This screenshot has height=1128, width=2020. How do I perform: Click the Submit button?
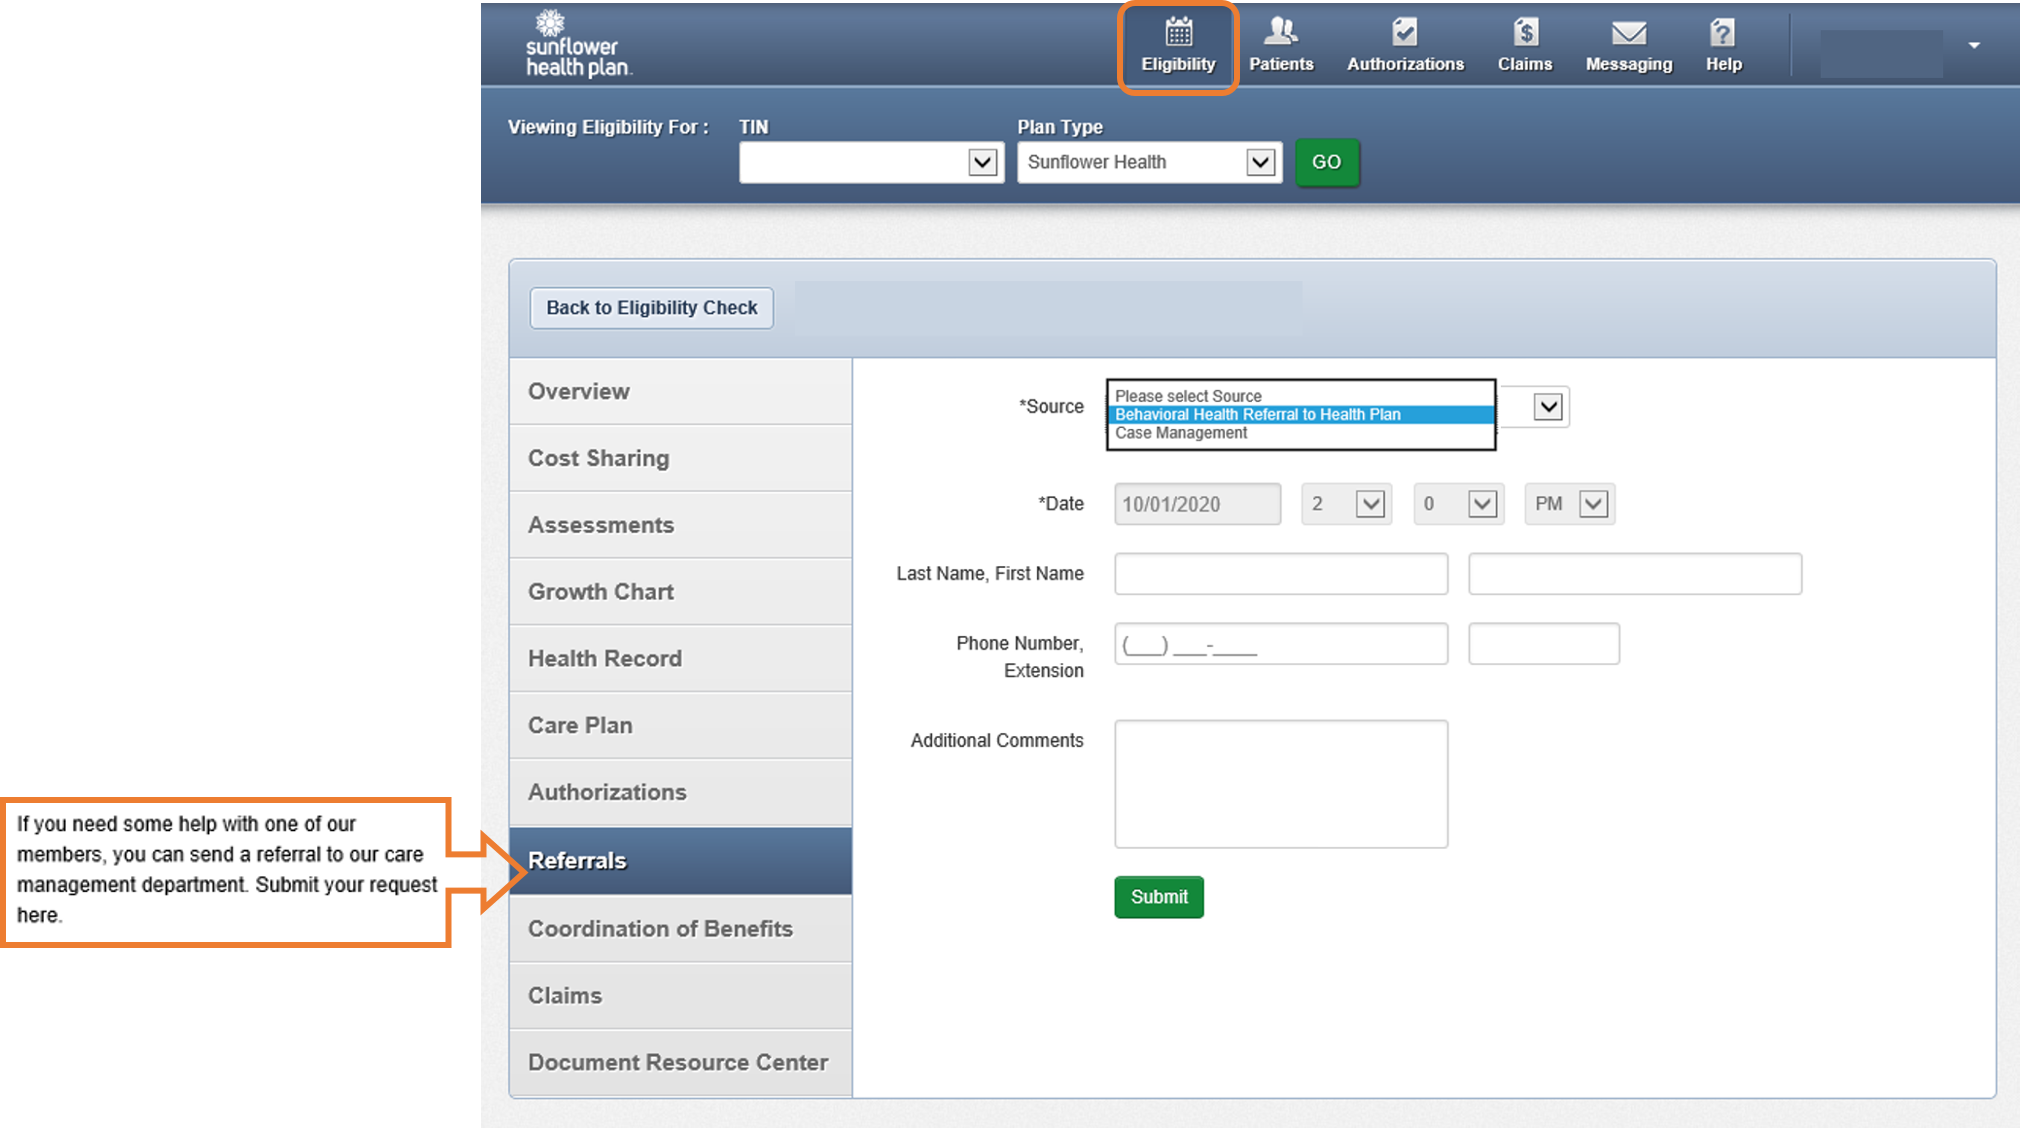(1158, 897)
